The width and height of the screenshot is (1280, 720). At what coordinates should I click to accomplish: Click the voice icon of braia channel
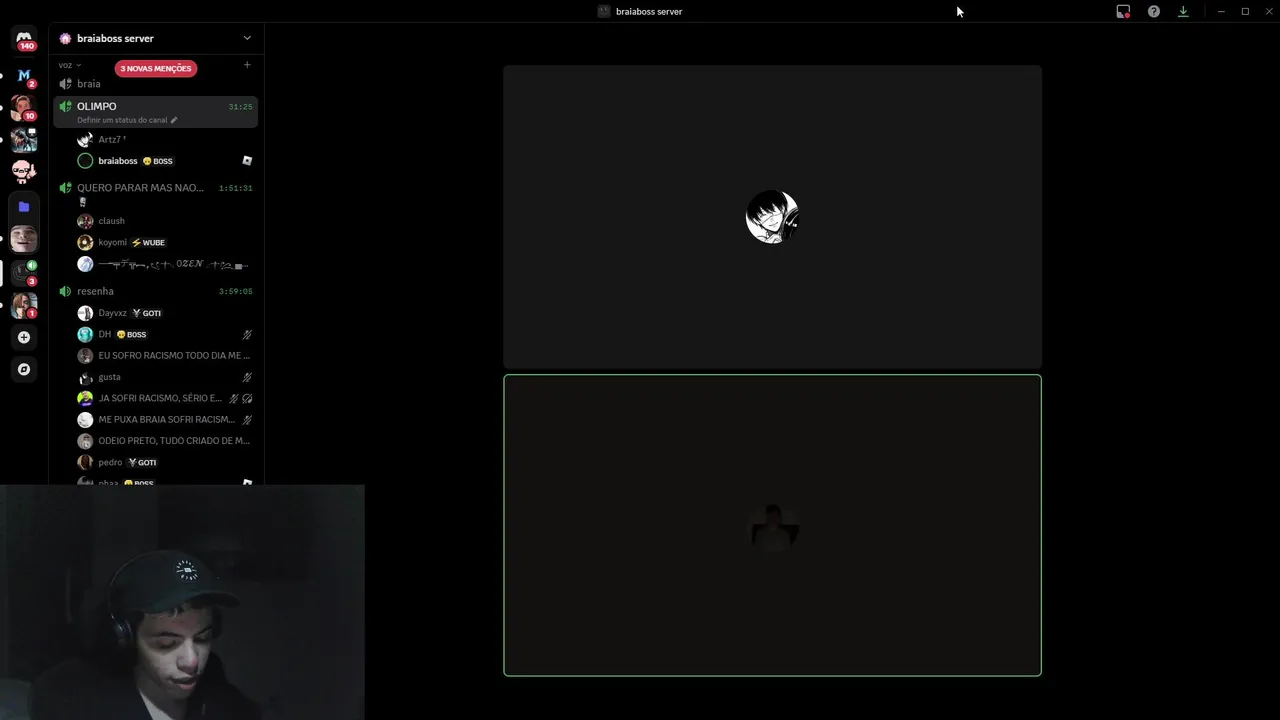(65, 84)
